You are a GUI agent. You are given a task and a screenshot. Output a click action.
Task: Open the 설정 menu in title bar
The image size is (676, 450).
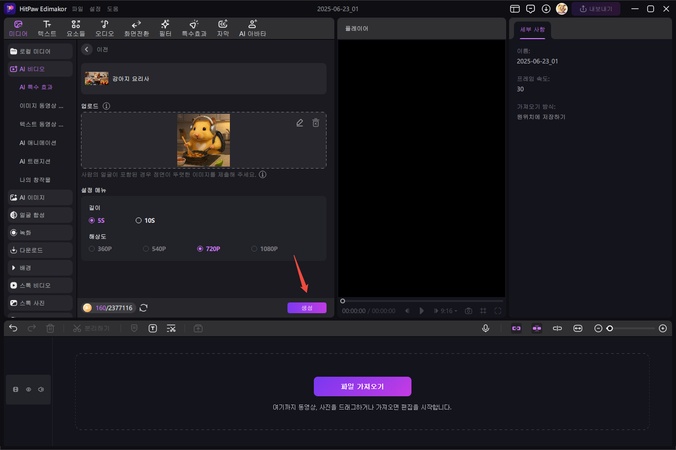tap(95, 9)
